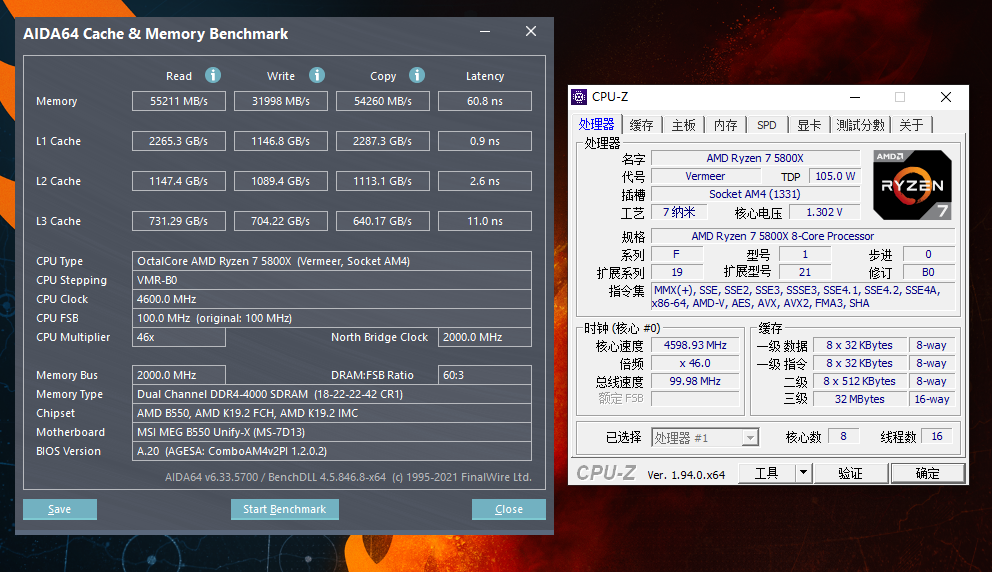Click the BIOS Version field A.20
This screenshot has width=992, height=572.
click(x=332, y=451)
